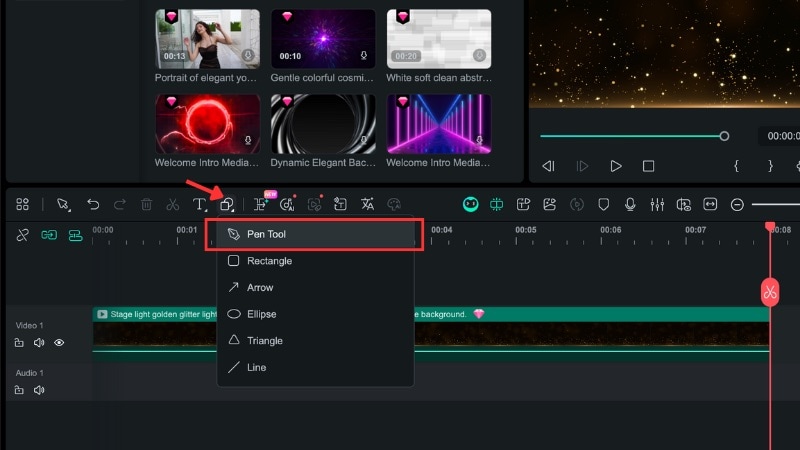Choose Ellipse from the shape menu
This screenshot has height=450, width=800.
pyautogui.click(x=315, y=314)
